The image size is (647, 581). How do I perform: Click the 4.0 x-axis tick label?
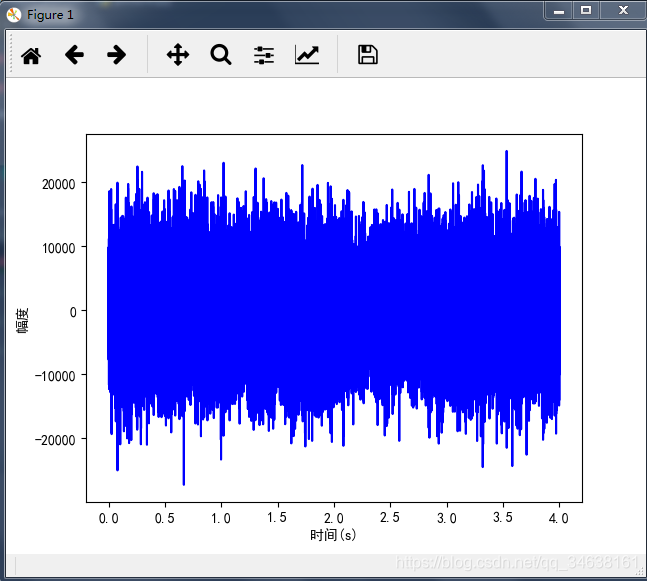pyautogui.click(x=559, y=518)
